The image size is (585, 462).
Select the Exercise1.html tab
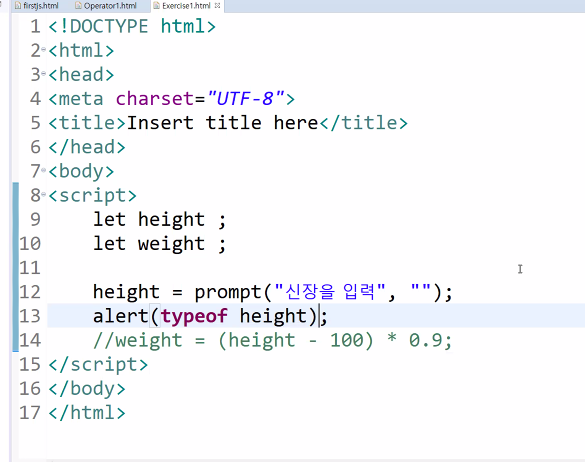[186, 6]
